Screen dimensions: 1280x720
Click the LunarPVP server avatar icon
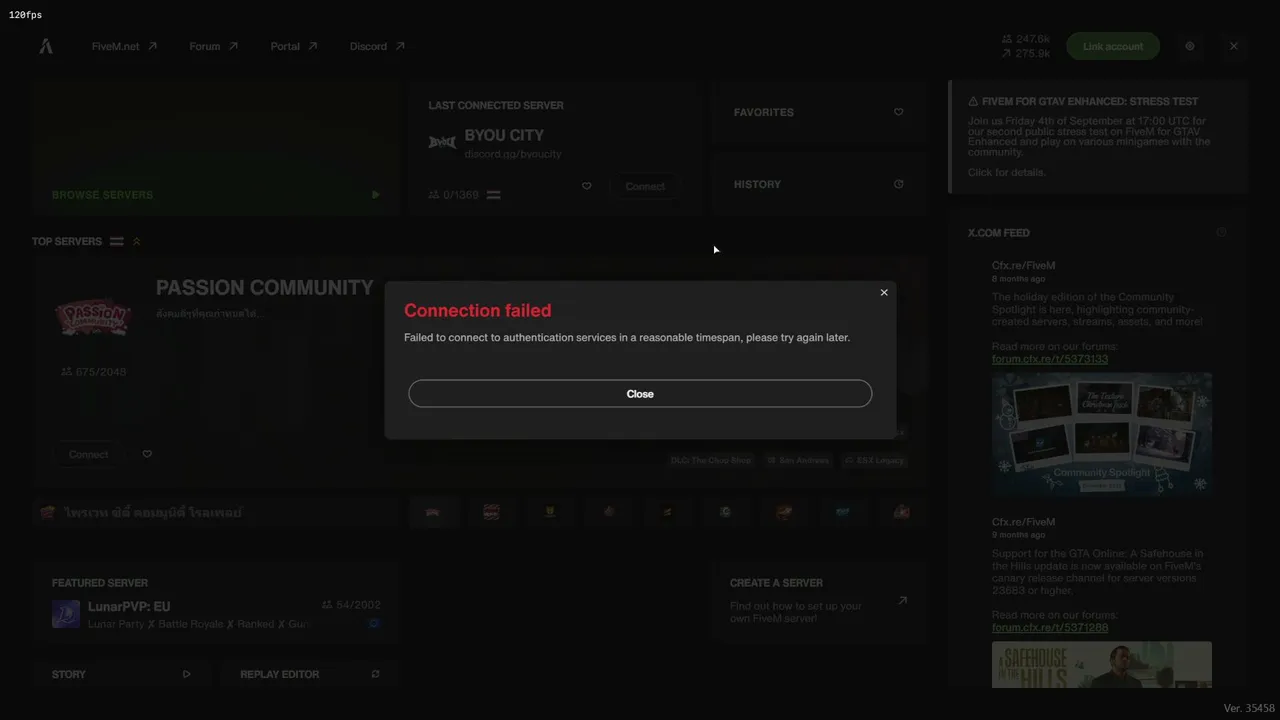coord(66,614)
